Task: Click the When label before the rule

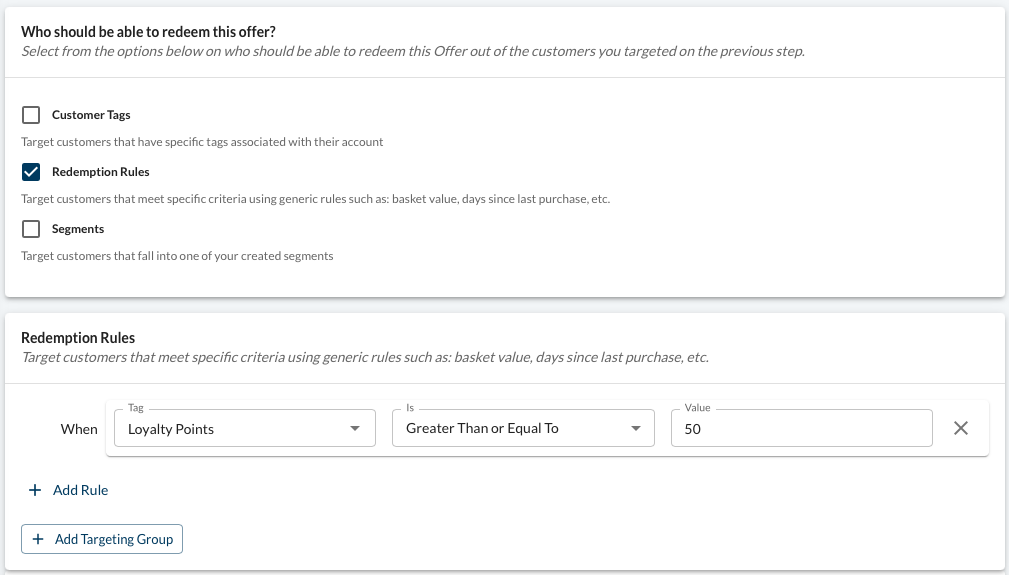Action: tap(79, 429)
